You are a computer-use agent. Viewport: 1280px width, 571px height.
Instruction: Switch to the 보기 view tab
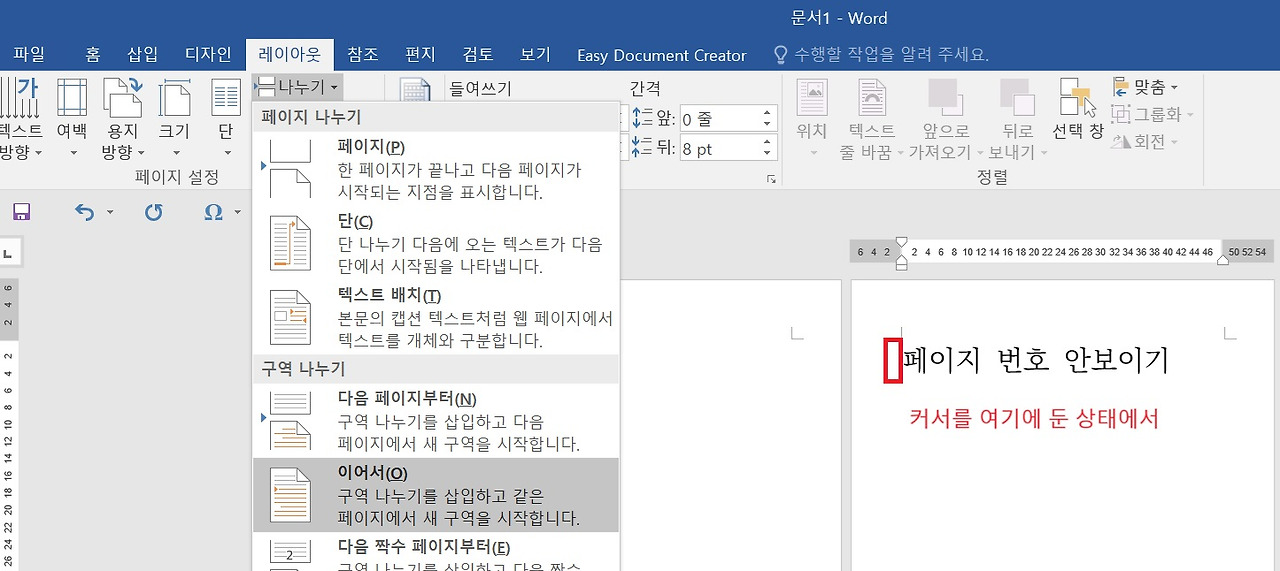[x=535, y=54]
